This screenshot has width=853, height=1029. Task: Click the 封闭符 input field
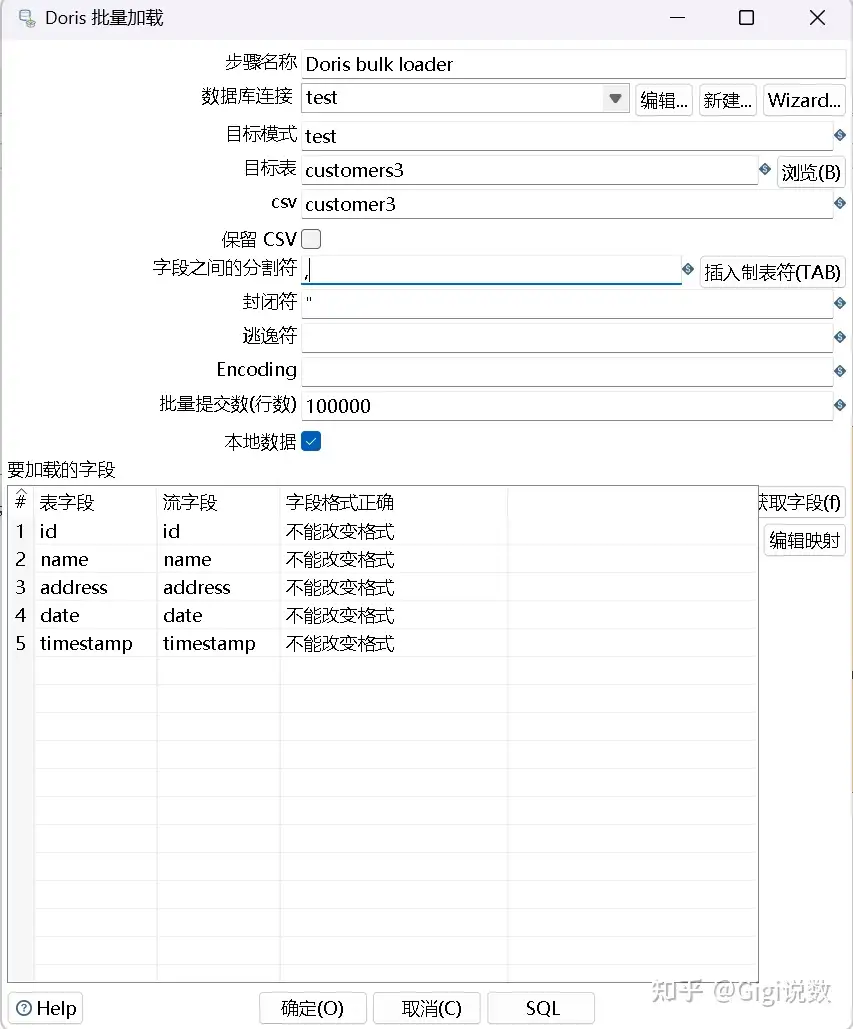pyautogui.click(x=567, y=304)
